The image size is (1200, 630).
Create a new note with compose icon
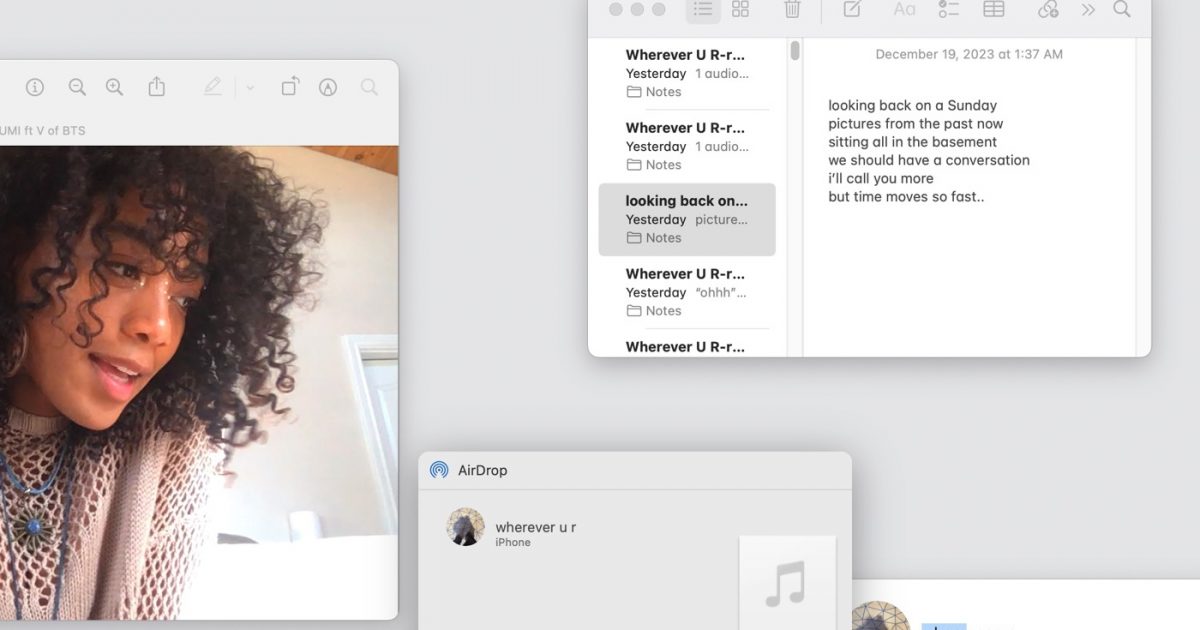pyautogui.click(x=852, y=9)
